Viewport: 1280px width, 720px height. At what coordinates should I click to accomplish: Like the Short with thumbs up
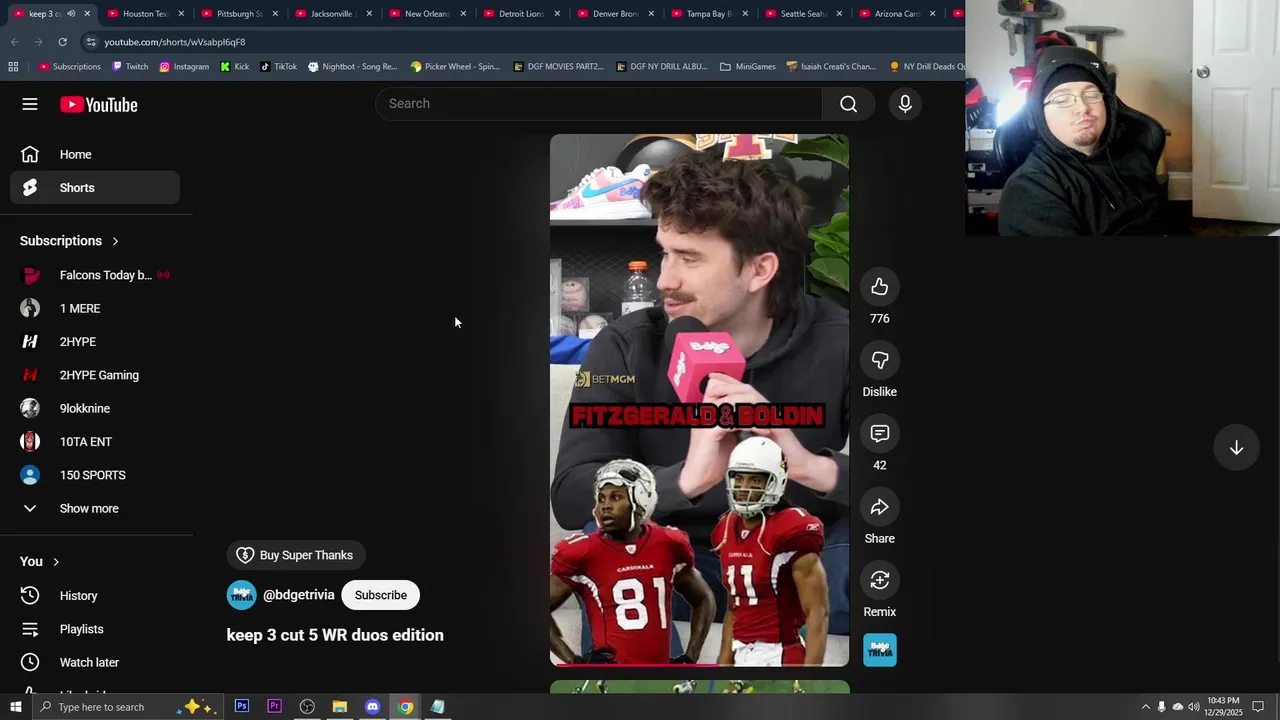(x=880, y=287)
